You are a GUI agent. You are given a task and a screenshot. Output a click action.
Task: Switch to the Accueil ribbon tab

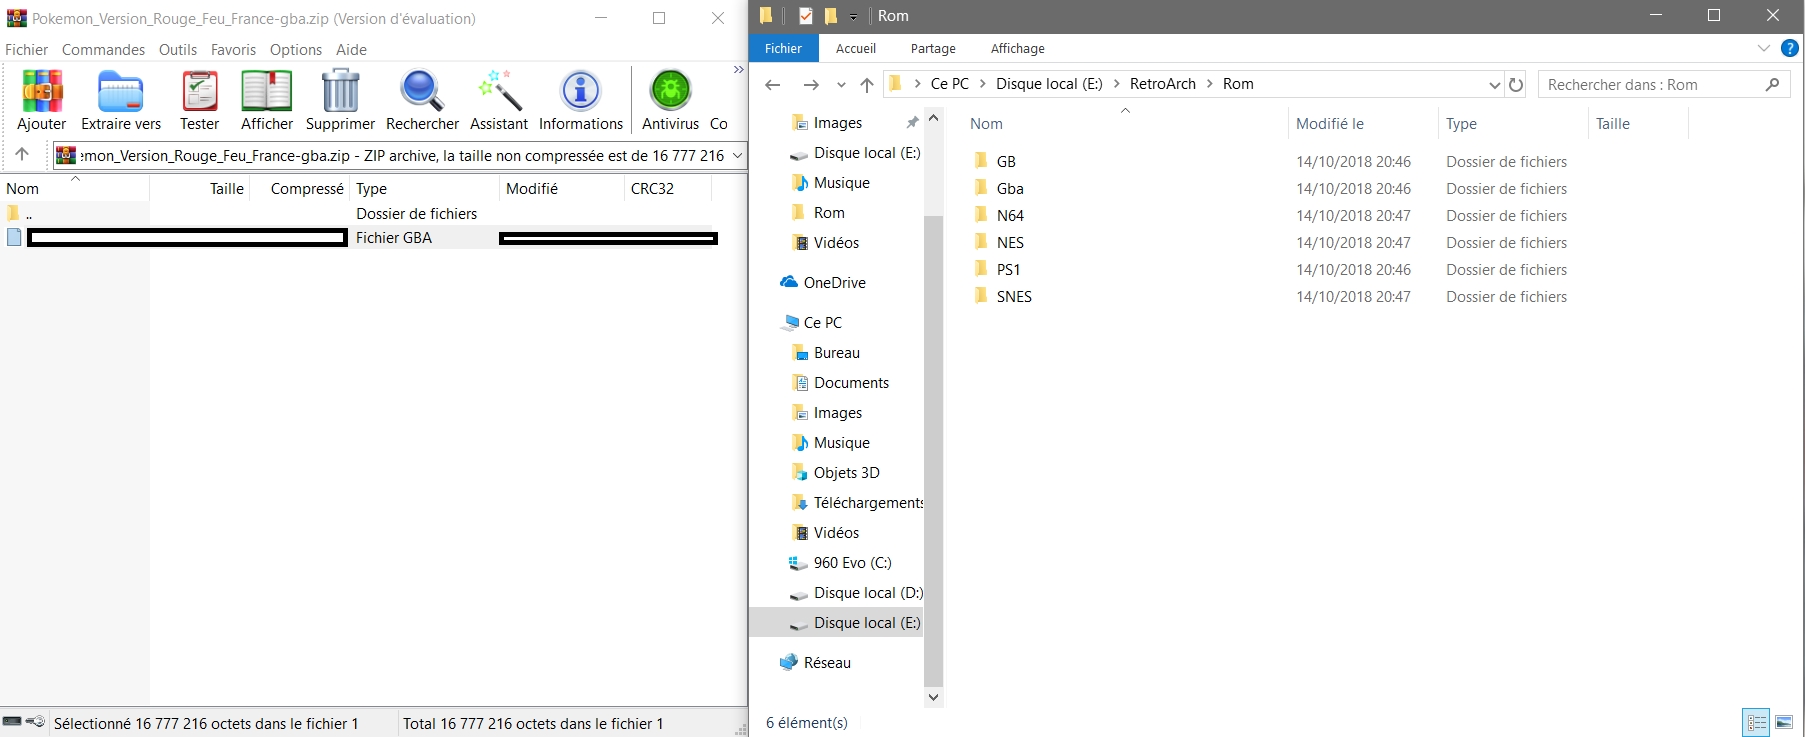tap(856, 48)
